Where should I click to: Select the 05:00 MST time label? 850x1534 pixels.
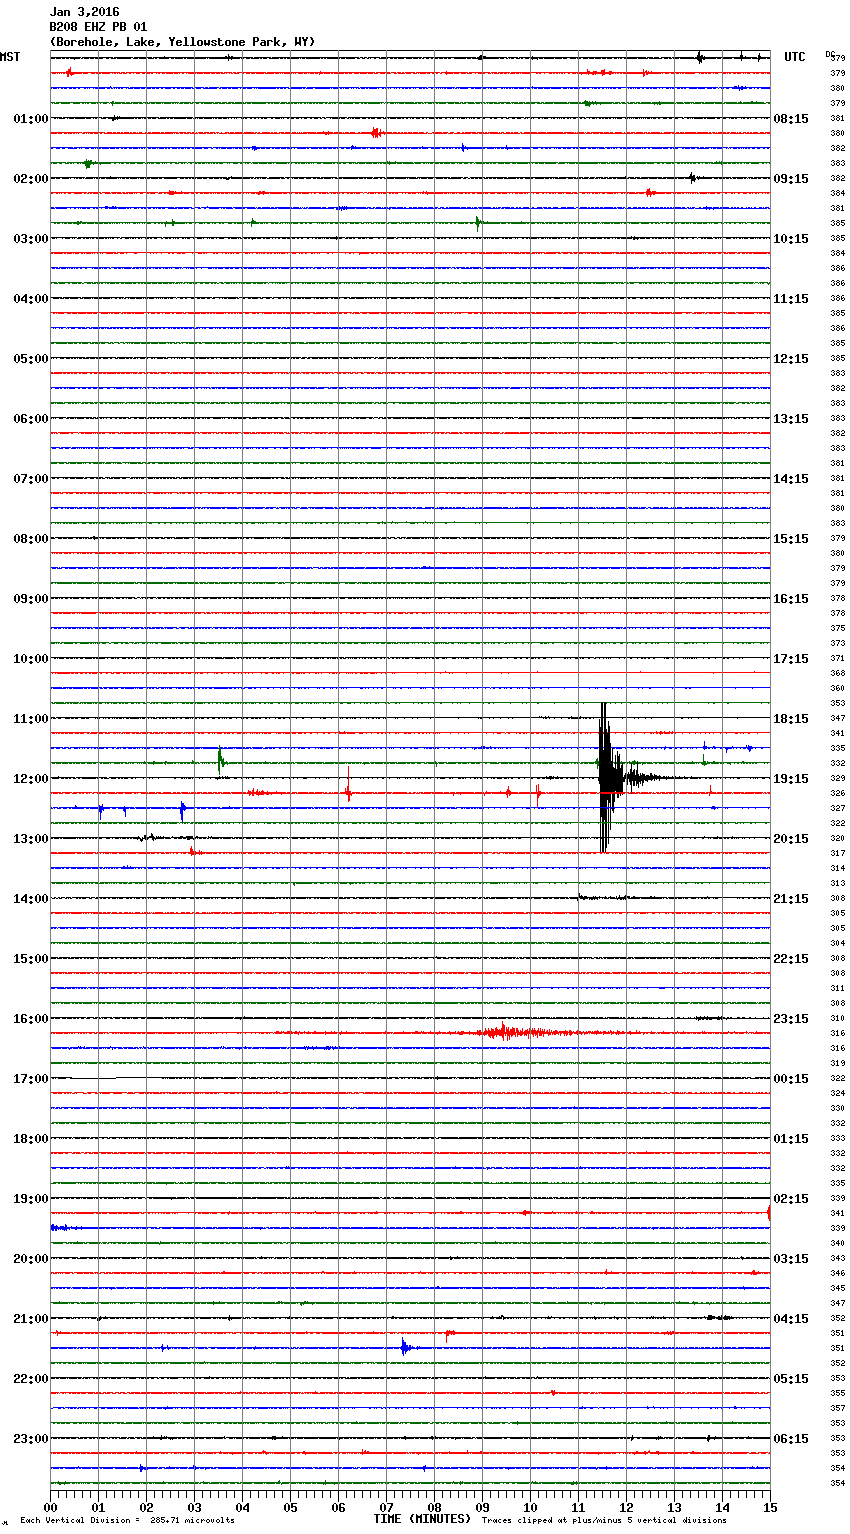30,359
